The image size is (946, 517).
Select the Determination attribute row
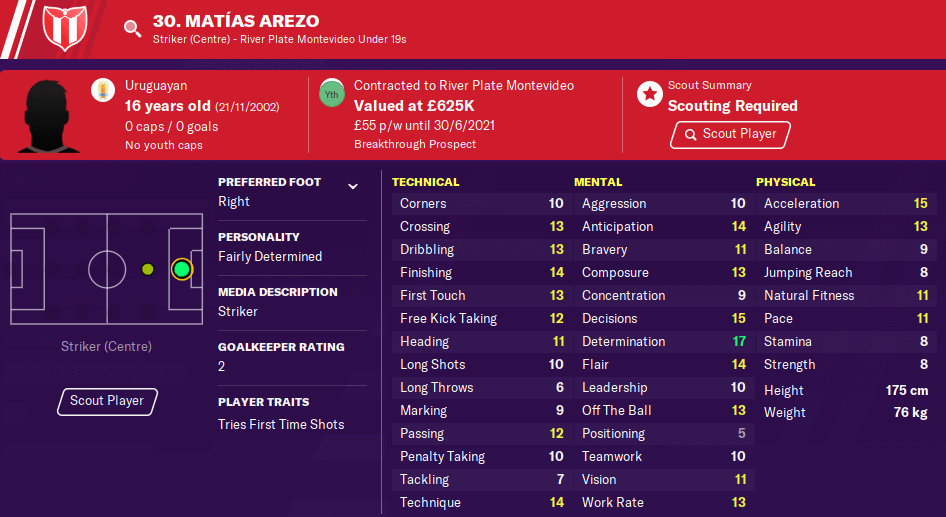coord(664,341)
